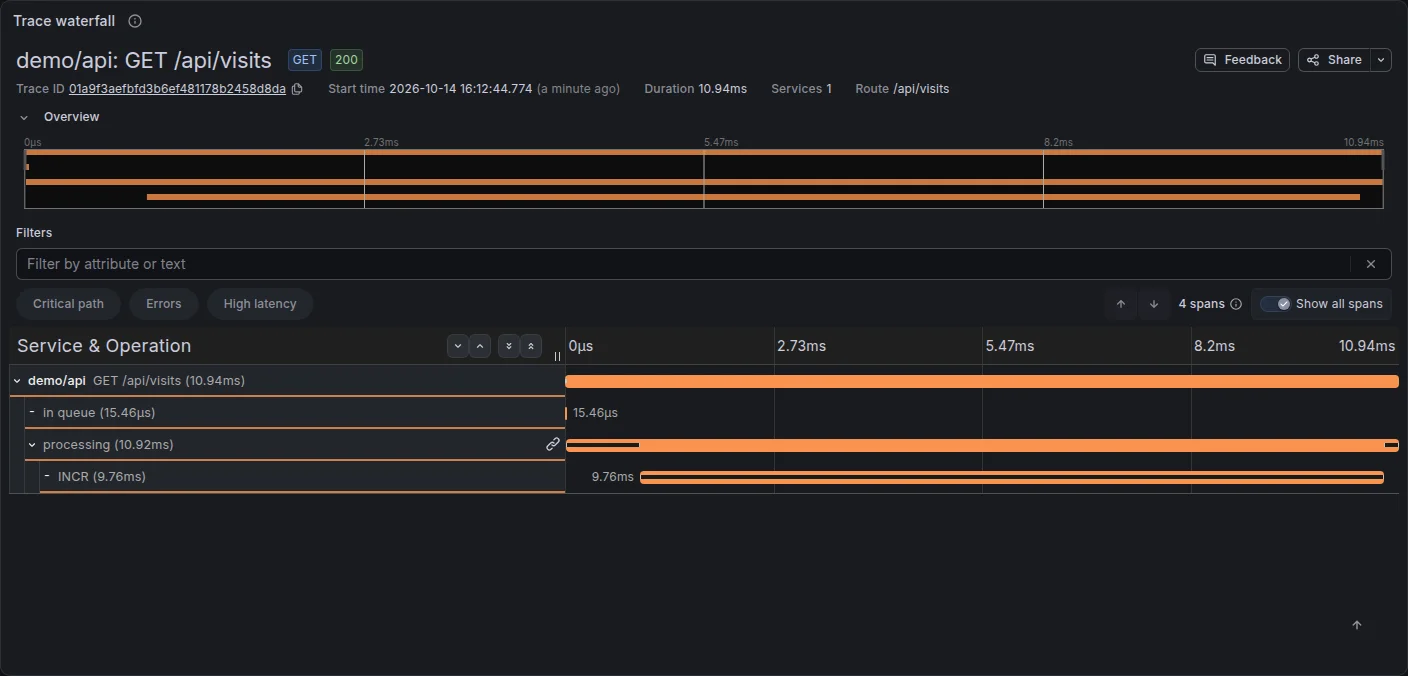
Task: Click the in queue 15.46µs span bar
Action: [566, 413]
